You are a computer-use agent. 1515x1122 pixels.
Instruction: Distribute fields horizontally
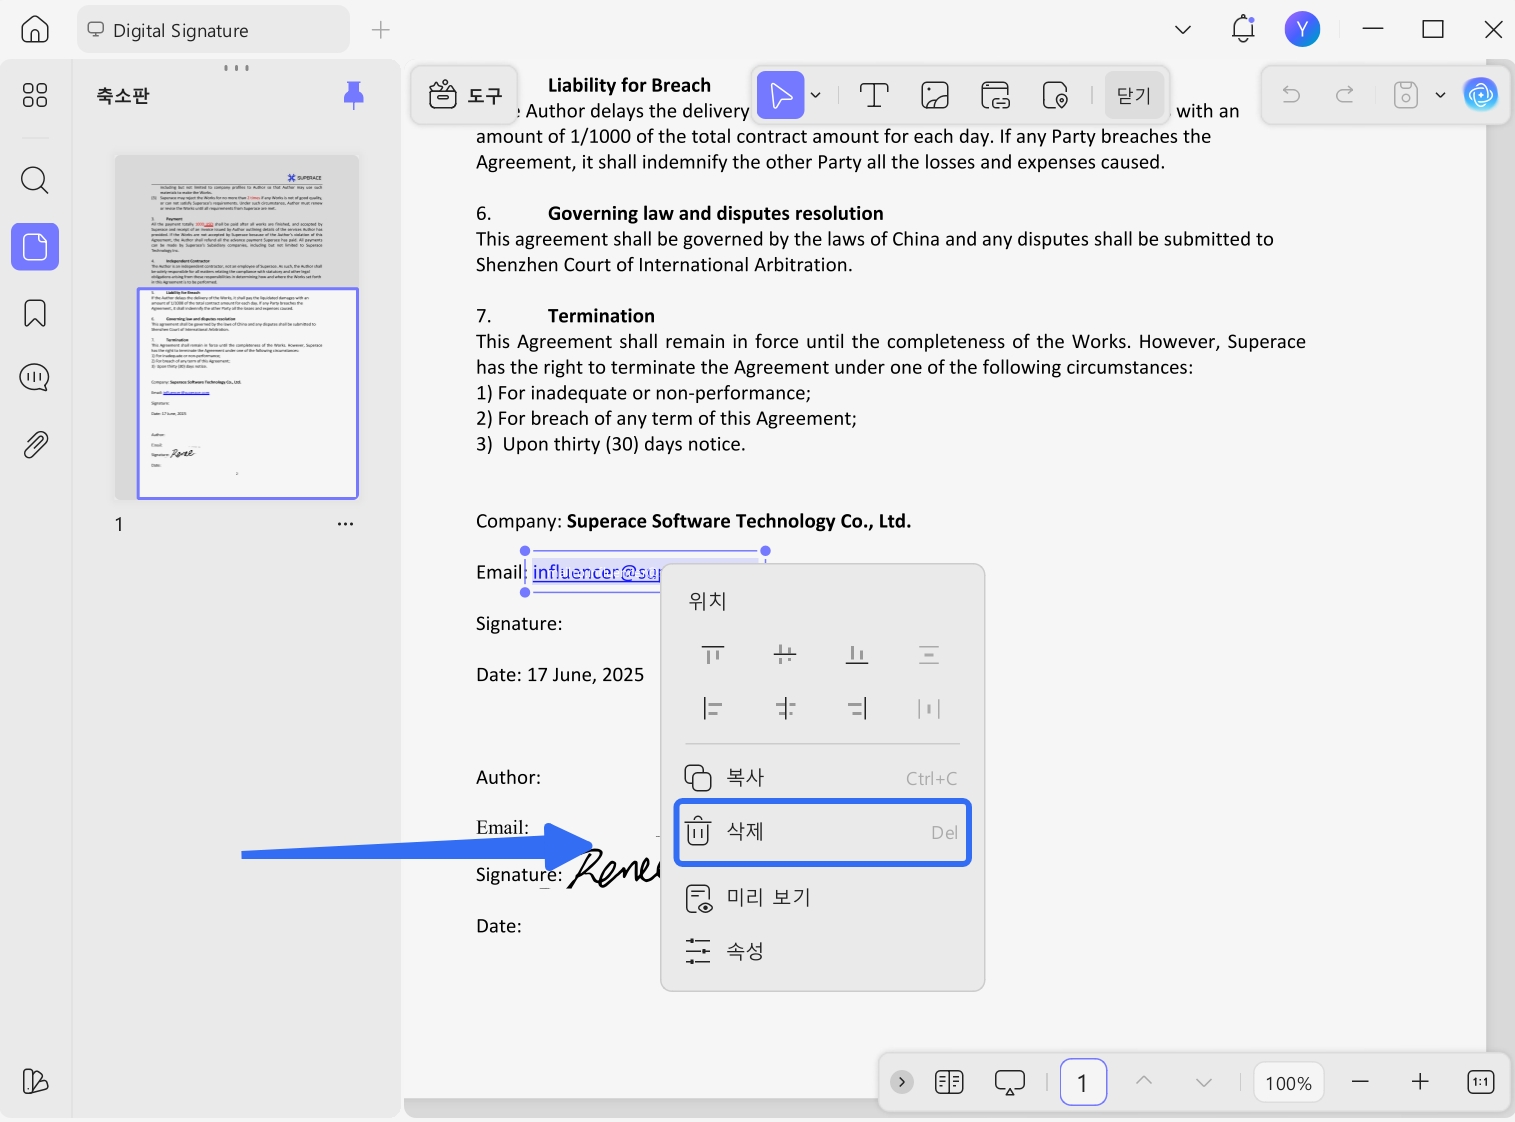(929, 709)
